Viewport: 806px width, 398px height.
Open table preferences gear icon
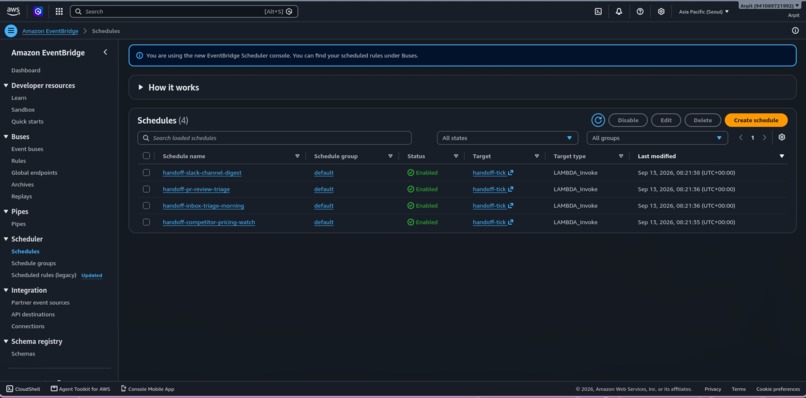tap(782, 137)
